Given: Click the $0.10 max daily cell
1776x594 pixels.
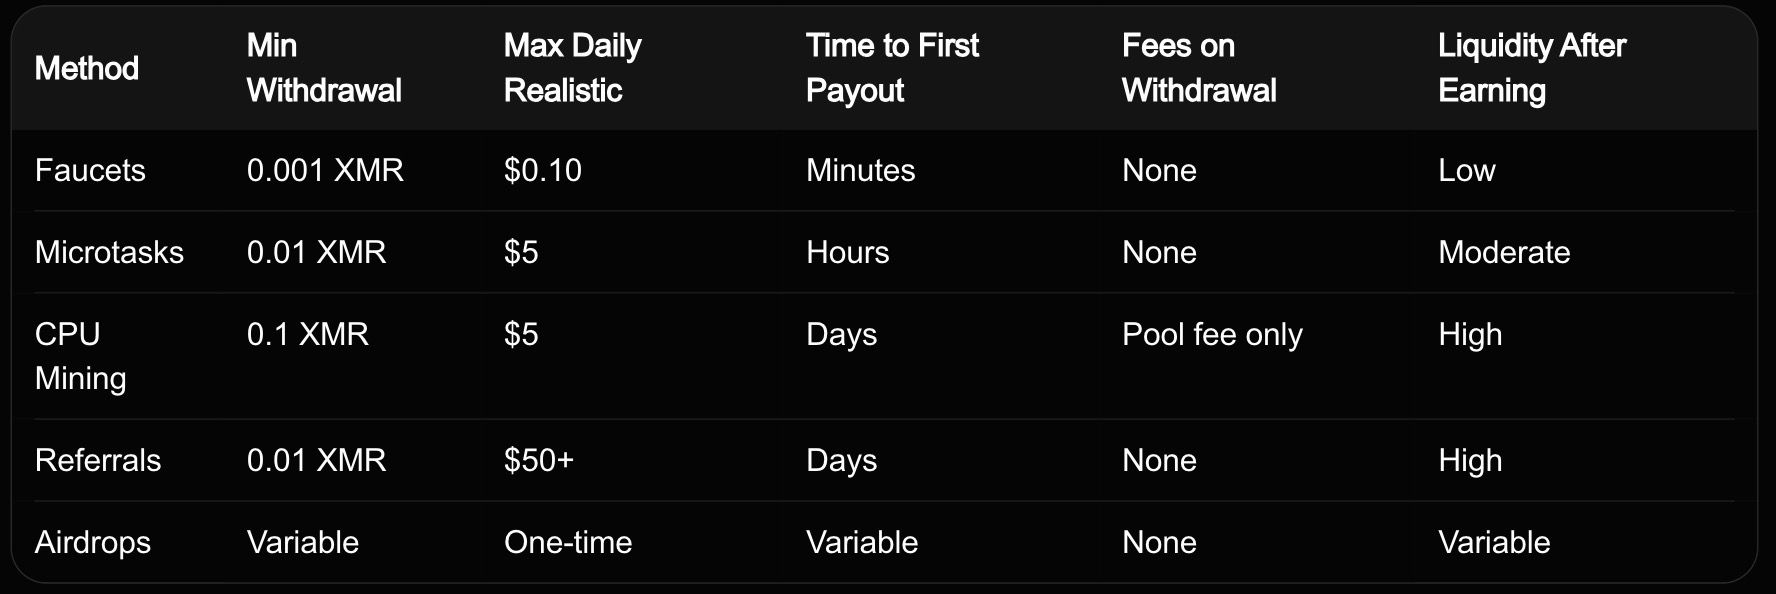Looking at the screenshot, I should click(543, 170).
